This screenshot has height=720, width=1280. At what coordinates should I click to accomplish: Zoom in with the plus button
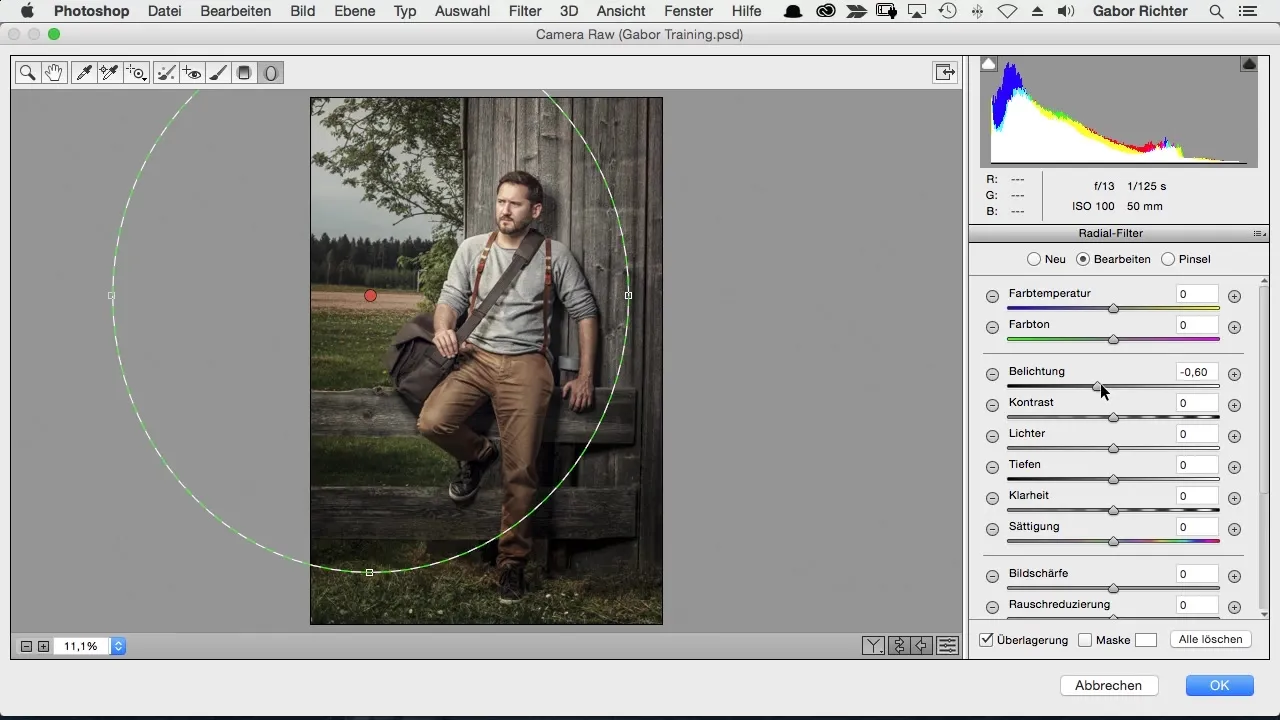tap(43, 646)
